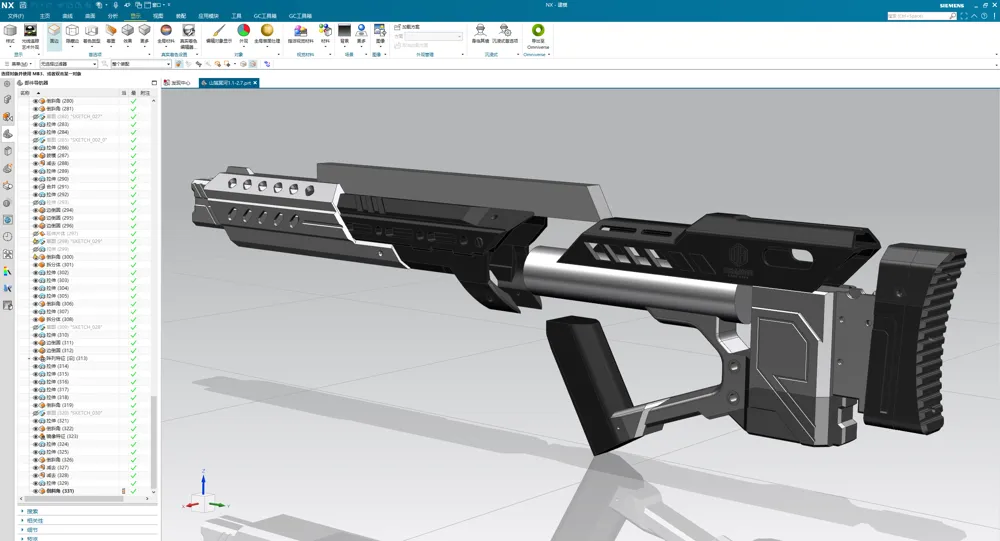Open the 文件(F) file menu
This screenshot has width=1000, height=541.
pos(15,16)
